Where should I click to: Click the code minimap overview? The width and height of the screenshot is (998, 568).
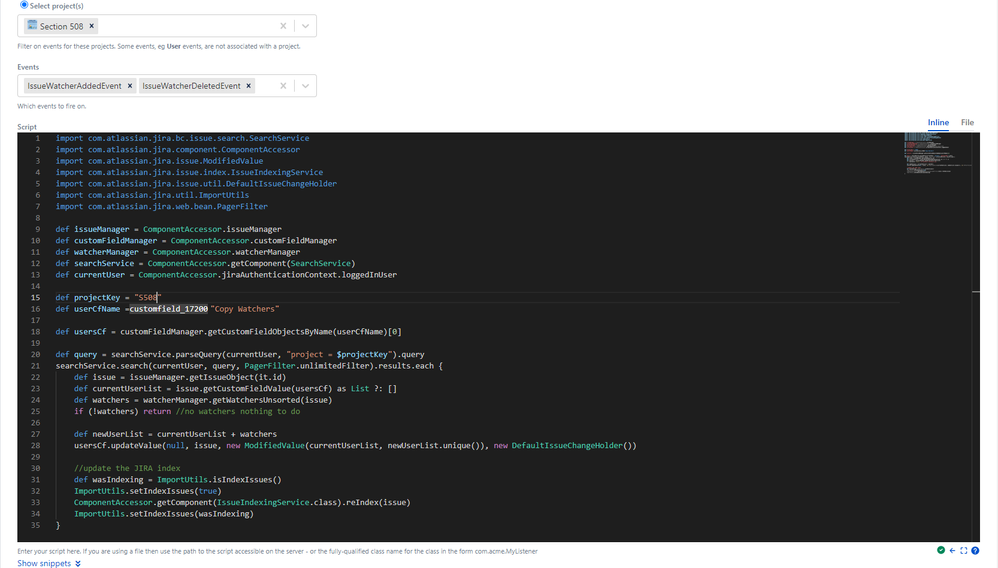[938, 153]
